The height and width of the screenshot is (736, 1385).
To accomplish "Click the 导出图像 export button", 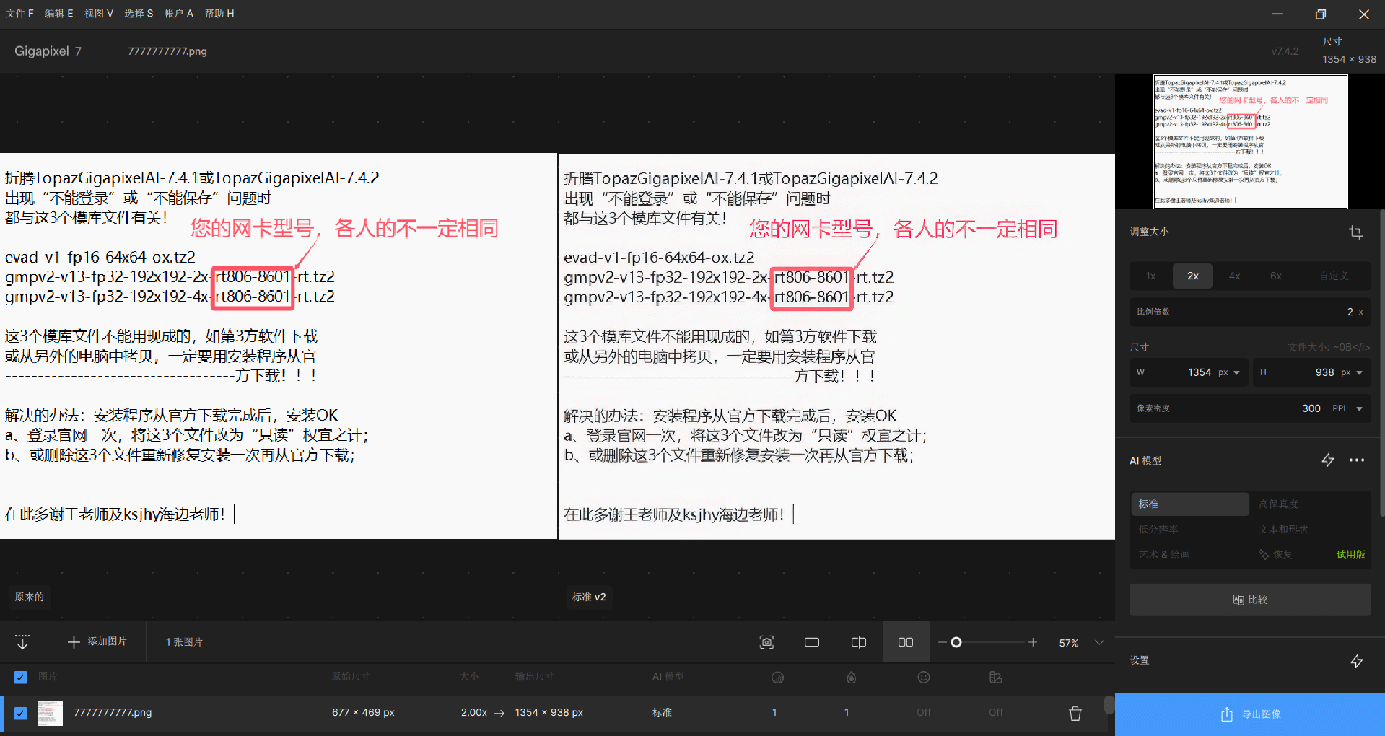I will pyautogui.click(x=1250, y=714).
